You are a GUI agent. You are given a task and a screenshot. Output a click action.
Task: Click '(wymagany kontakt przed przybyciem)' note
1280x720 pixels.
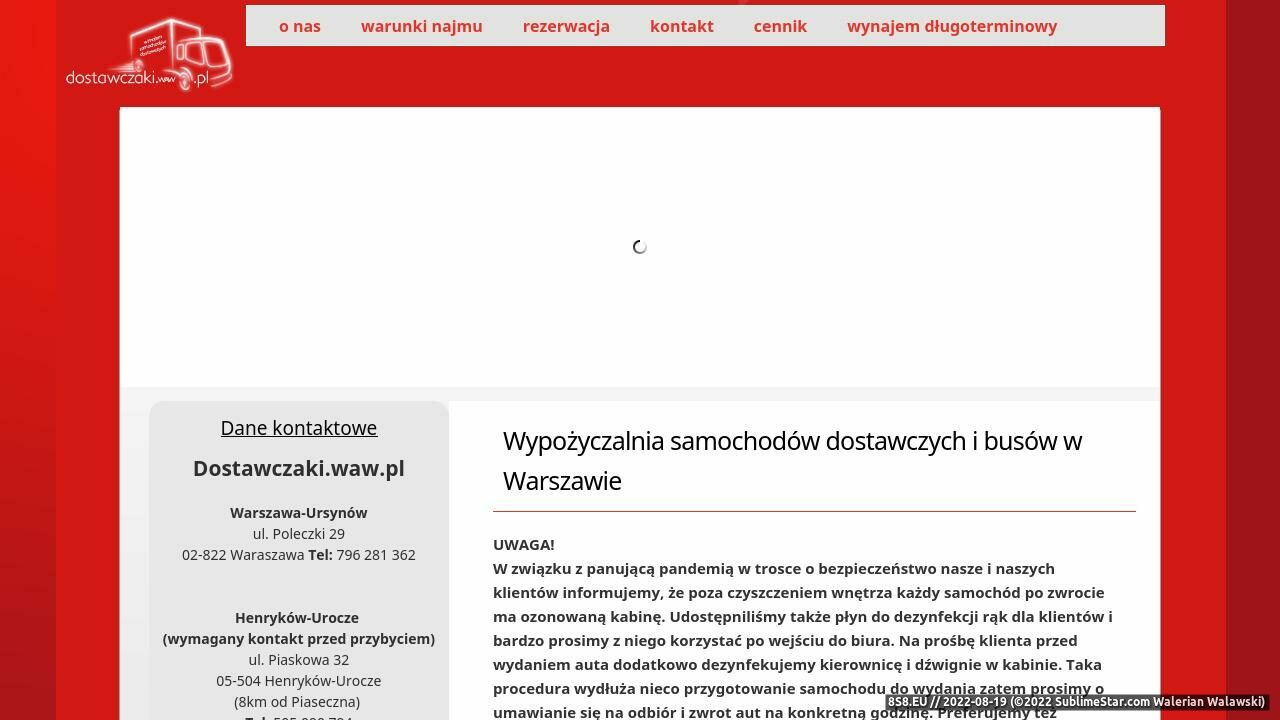[299, 638]
